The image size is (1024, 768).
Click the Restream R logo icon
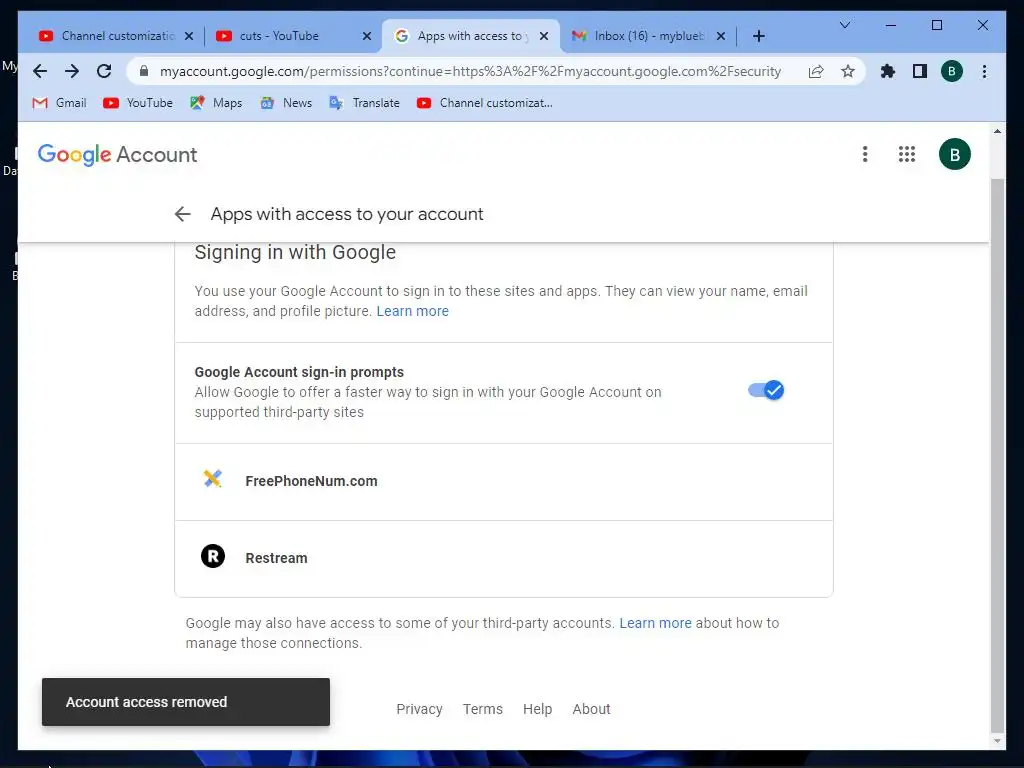point(212,556)
